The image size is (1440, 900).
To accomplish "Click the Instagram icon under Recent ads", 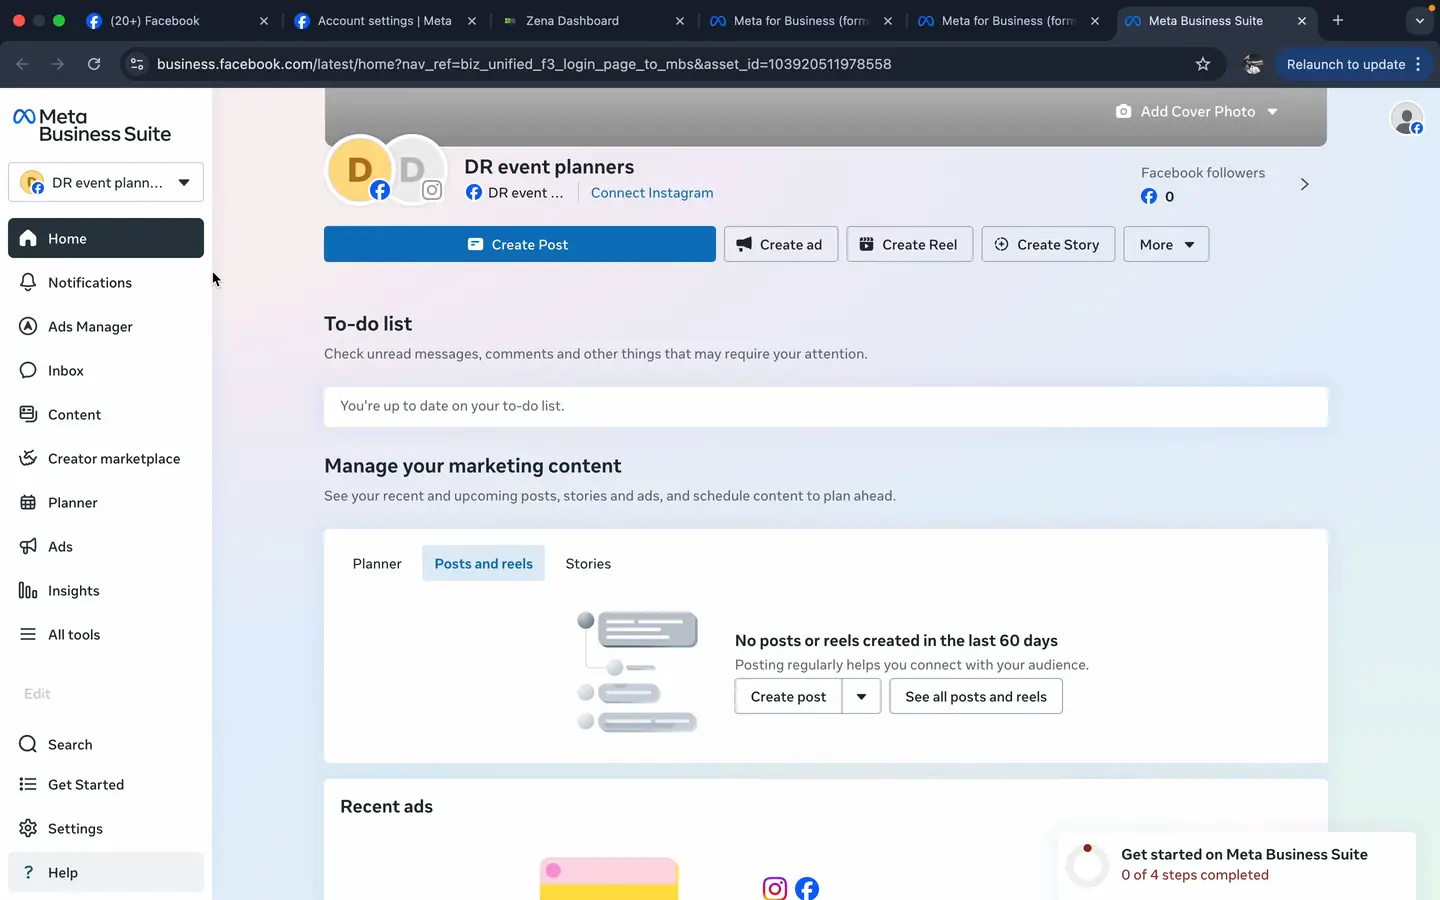I will pyautogui.click(x=775, y=888).
